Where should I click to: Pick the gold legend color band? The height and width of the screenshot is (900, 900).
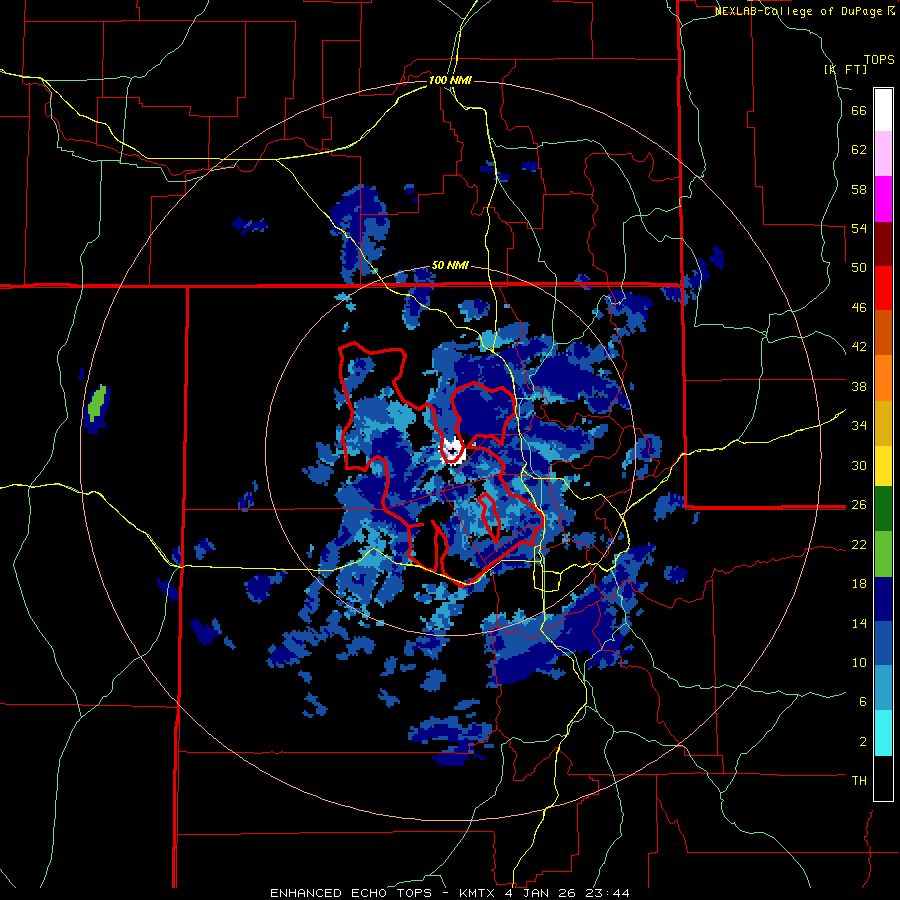[x=883, y=424]
